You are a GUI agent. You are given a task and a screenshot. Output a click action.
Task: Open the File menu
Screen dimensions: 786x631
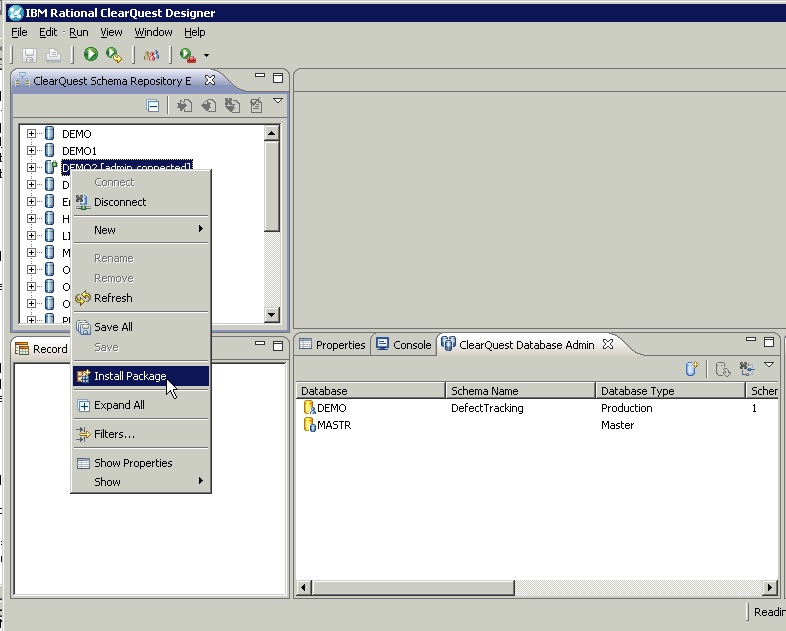tap(19, 33)
